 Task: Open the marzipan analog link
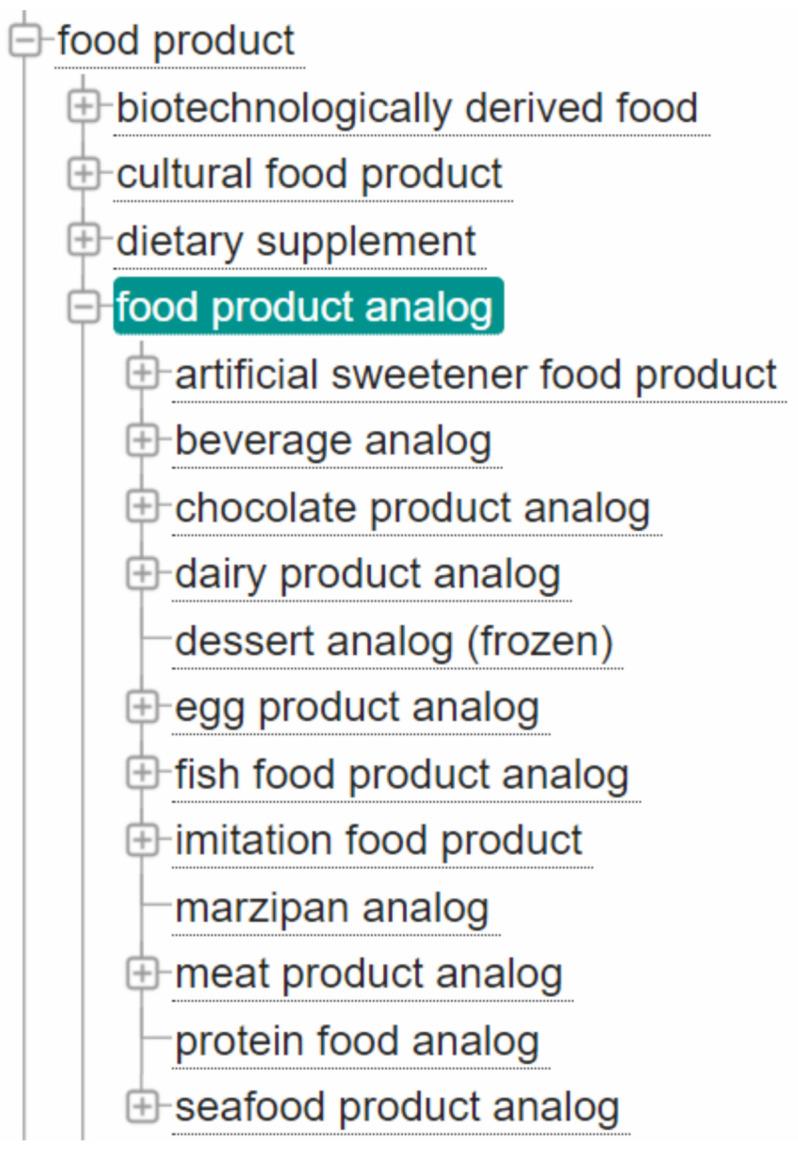pyautogui.click(x=332, y=908)
